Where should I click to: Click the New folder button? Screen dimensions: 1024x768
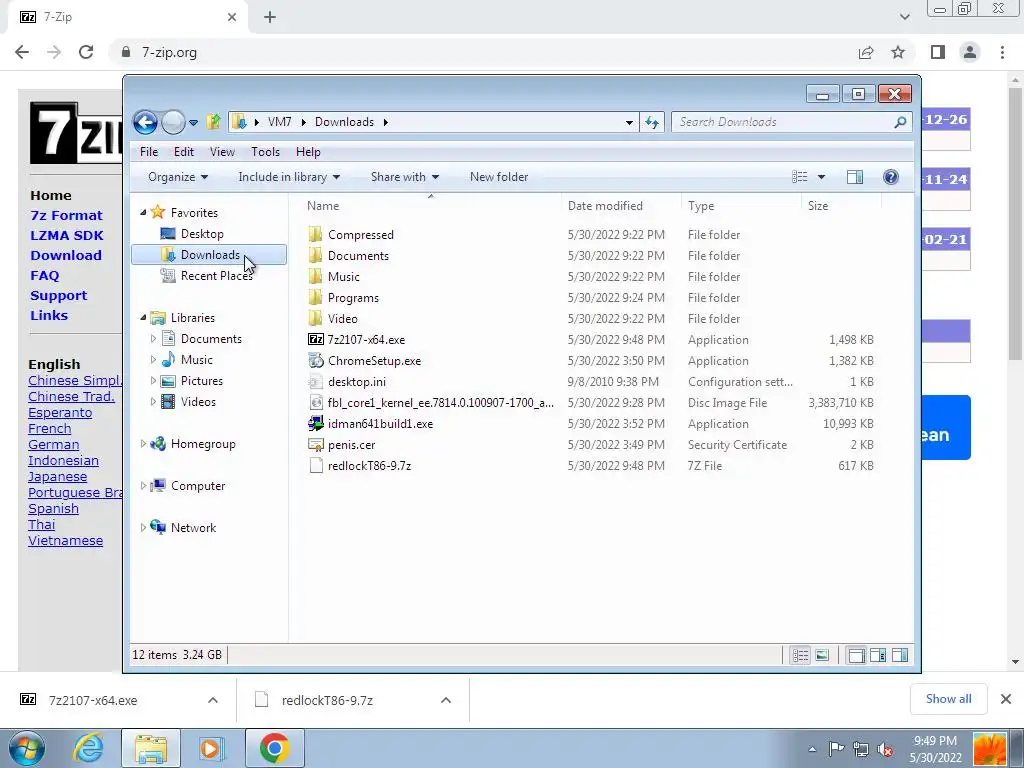(499, 177)
